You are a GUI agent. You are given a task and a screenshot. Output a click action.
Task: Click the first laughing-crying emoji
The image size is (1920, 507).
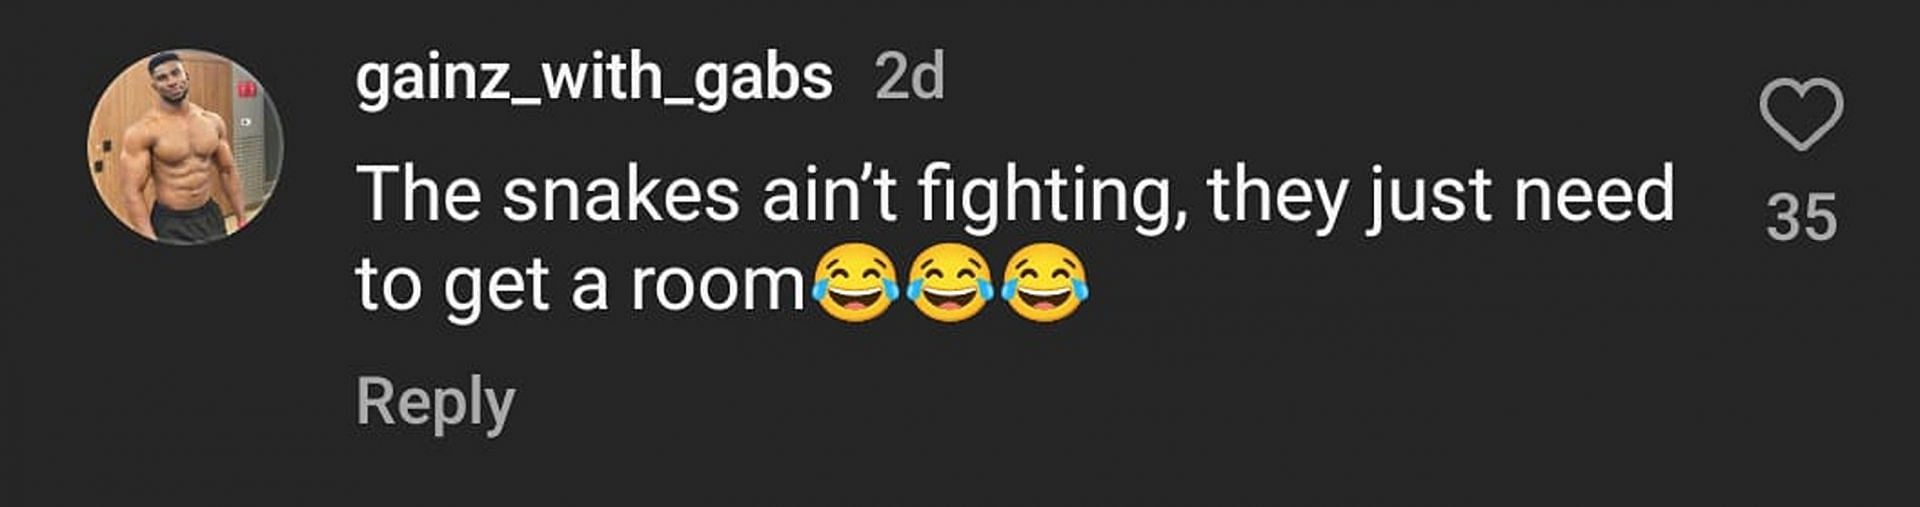tap(855, 283)
